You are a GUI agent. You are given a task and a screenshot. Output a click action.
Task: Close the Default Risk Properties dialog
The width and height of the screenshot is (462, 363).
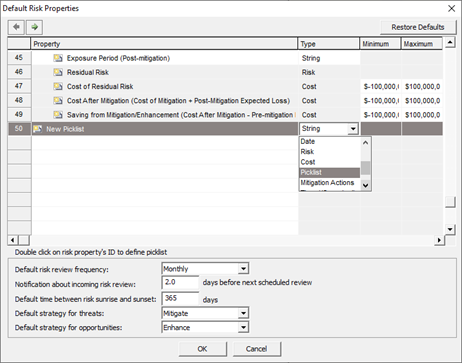click(451, 8)
